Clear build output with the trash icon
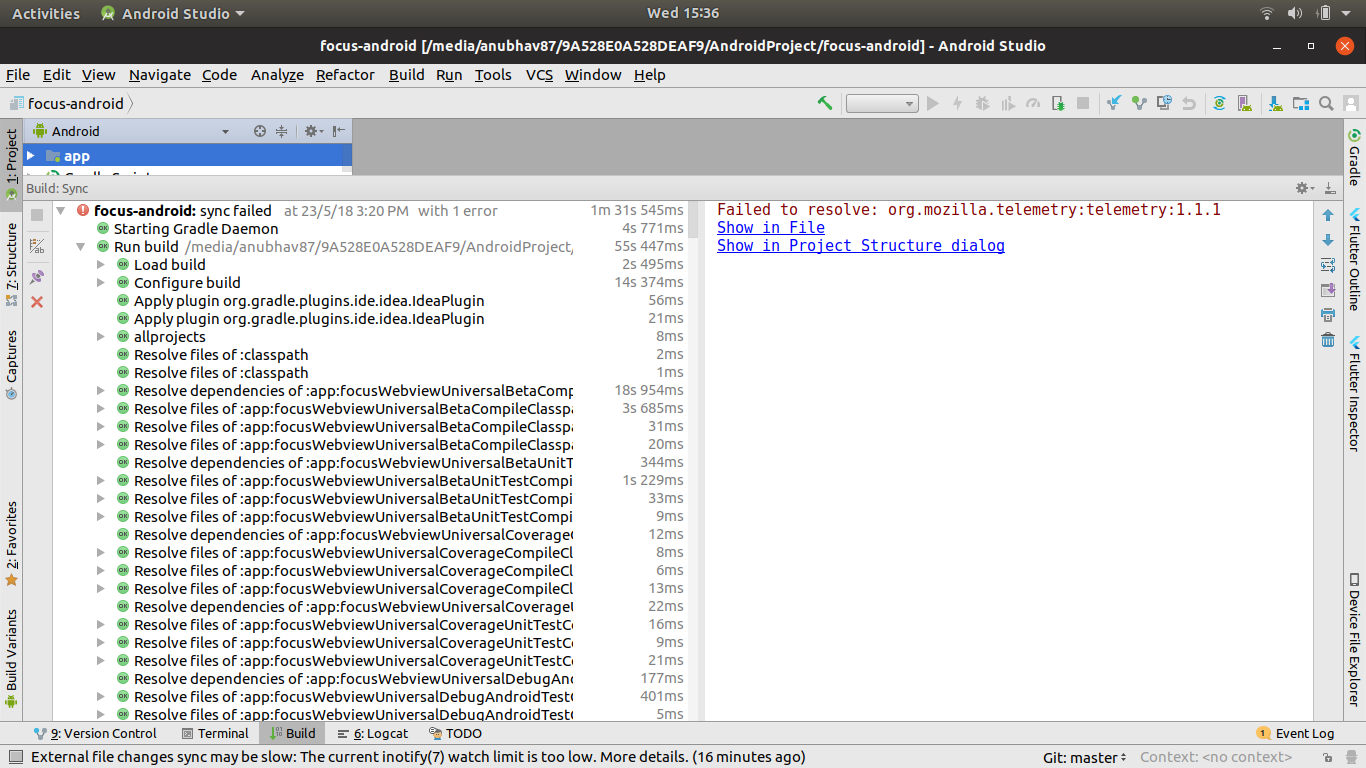 click(1327, 339)
